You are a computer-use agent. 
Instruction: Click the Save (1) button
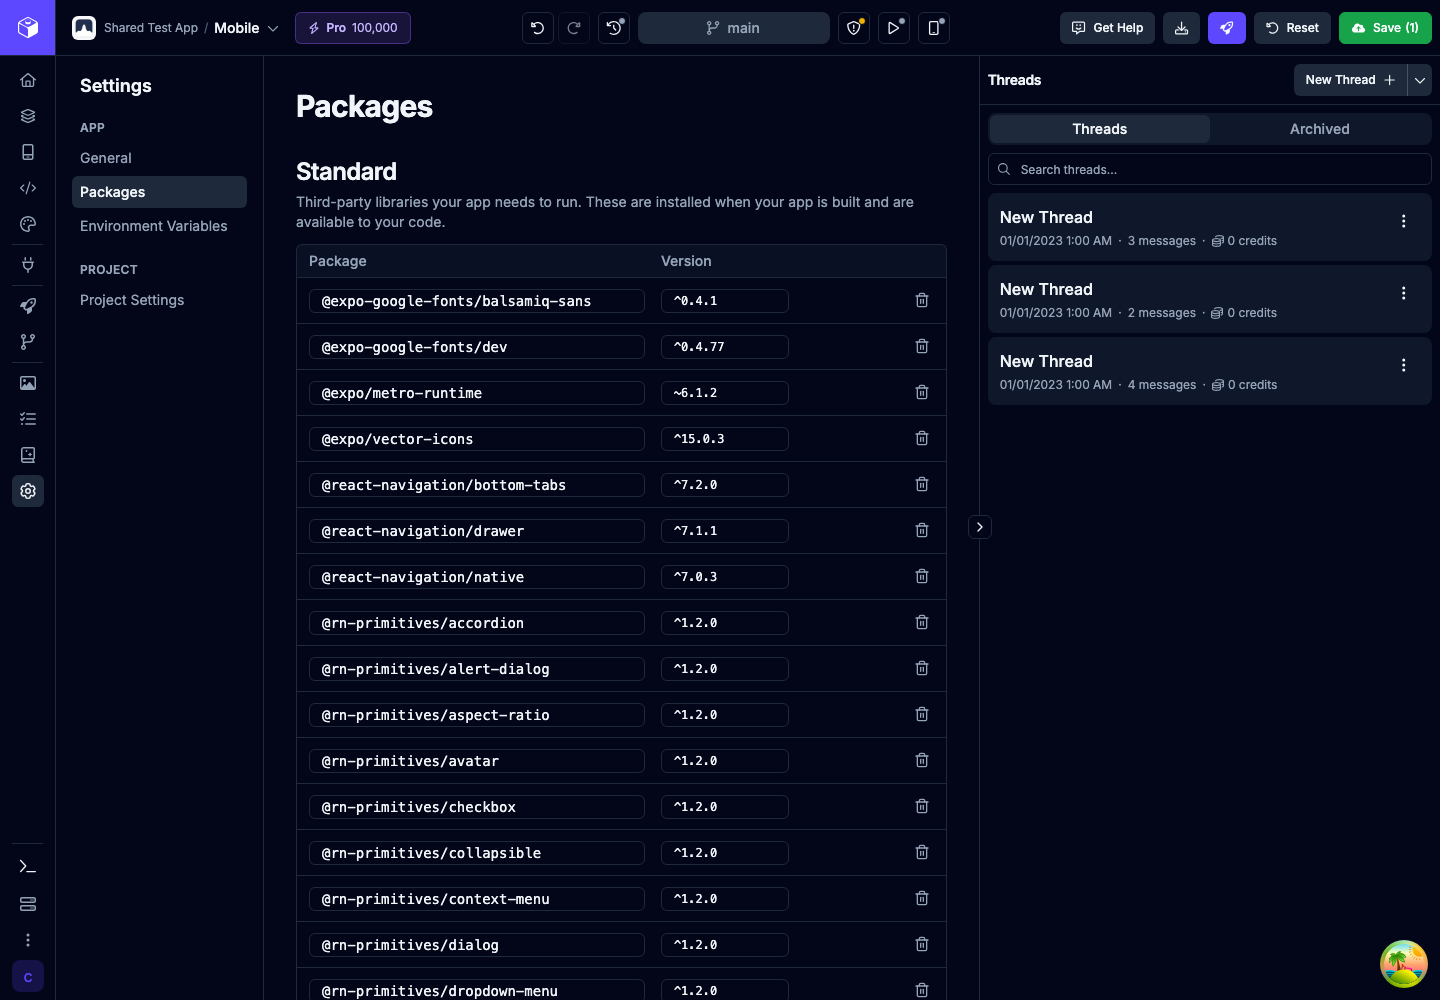point(1385,28)
